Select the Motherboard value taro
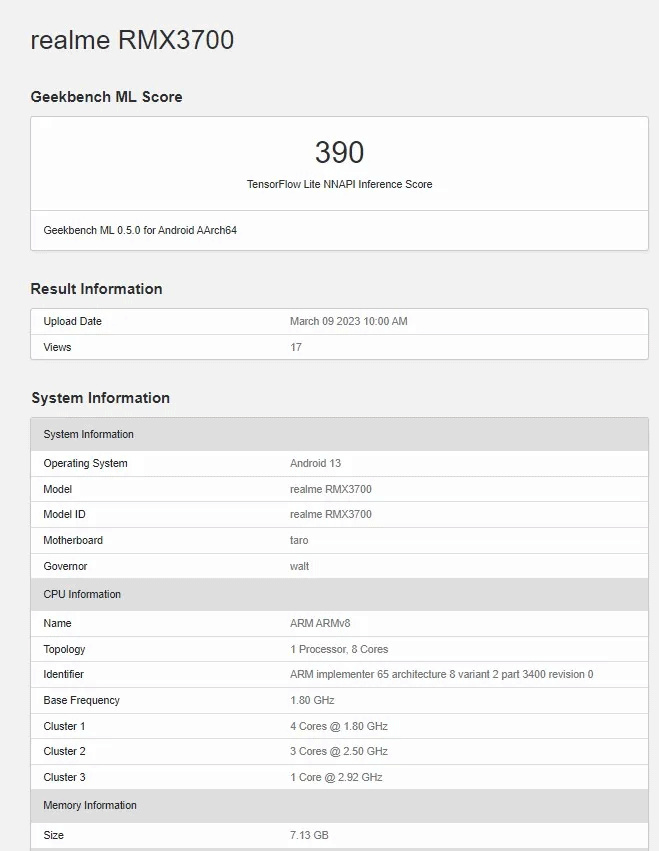The height and width of the screenshot is (851, 659). pyautogui.click(x=299, y=540)
